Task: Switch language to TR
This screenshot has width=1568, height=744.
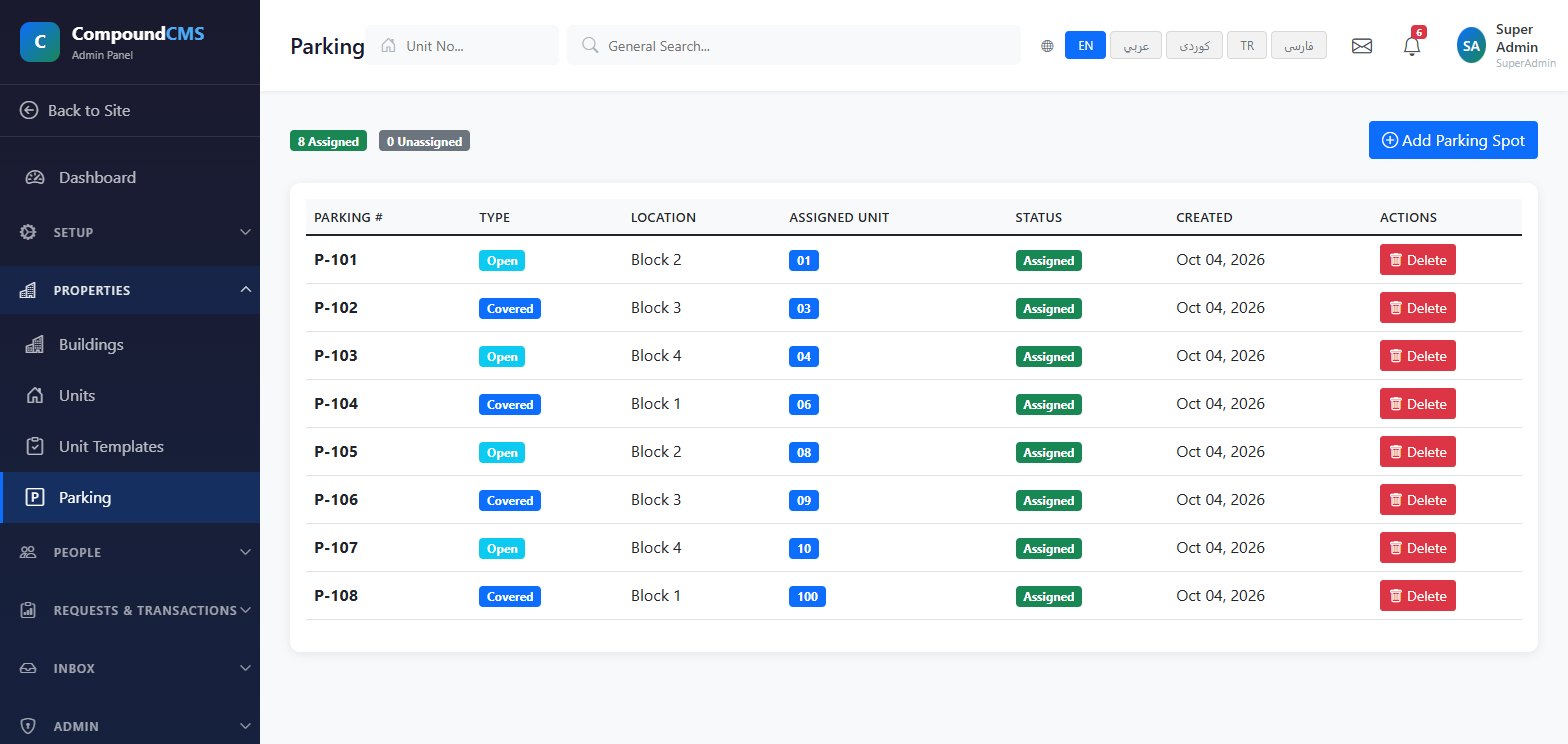Action: [x=1247, y=46]
